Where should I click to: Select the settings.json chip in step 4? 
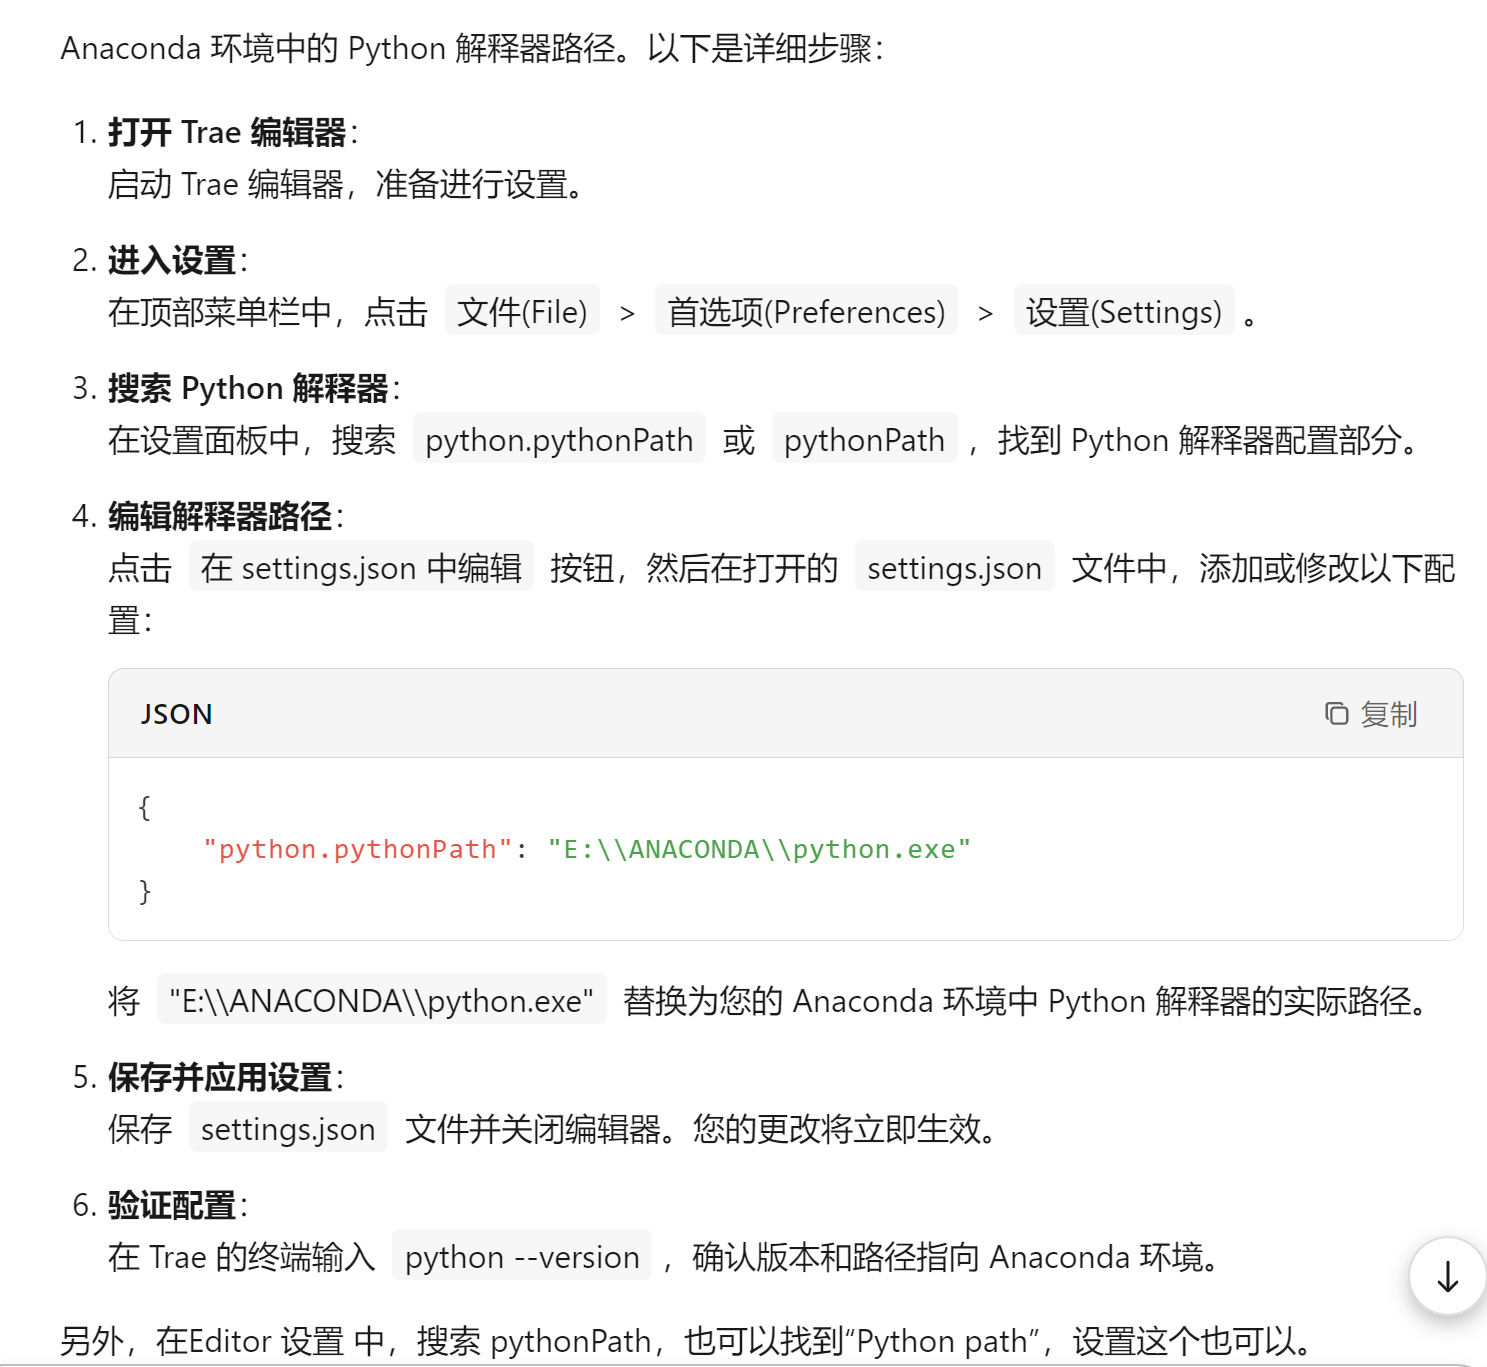[x=954, y=568]
